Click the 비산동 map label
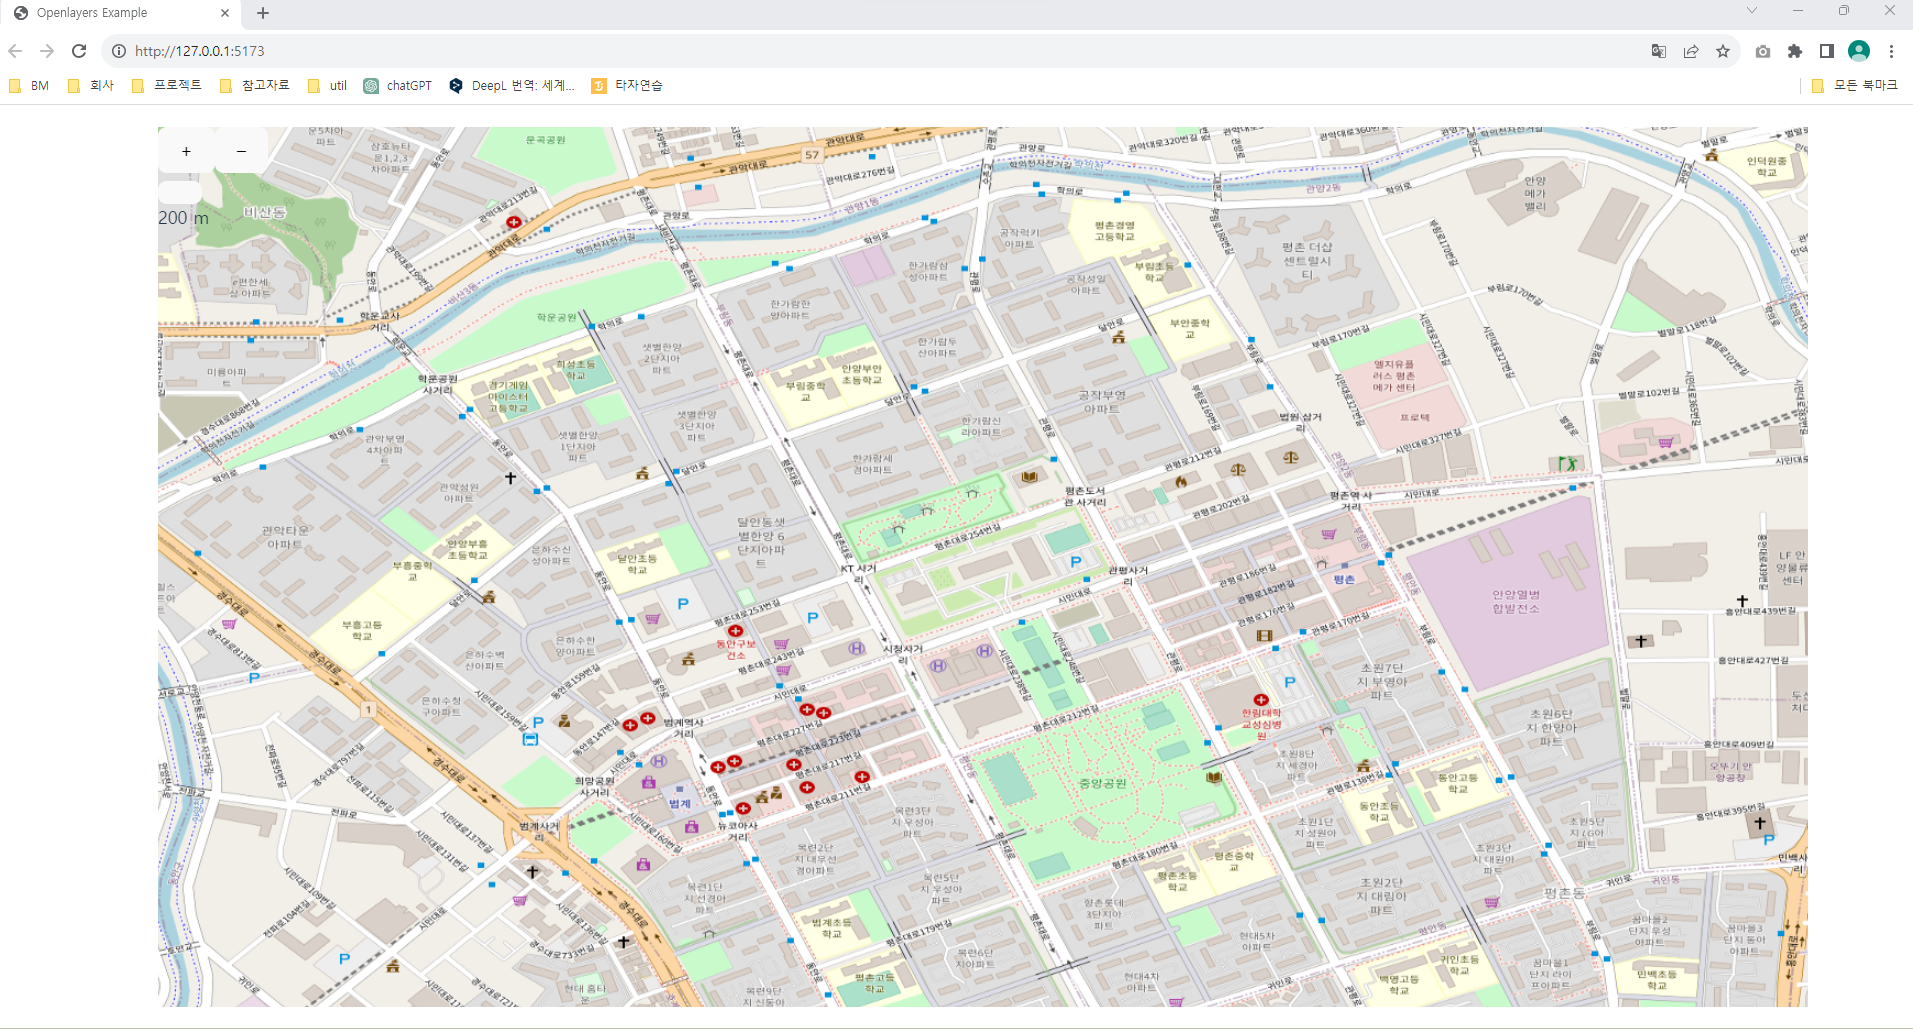1913x1029 pixels. pos(265,212)
